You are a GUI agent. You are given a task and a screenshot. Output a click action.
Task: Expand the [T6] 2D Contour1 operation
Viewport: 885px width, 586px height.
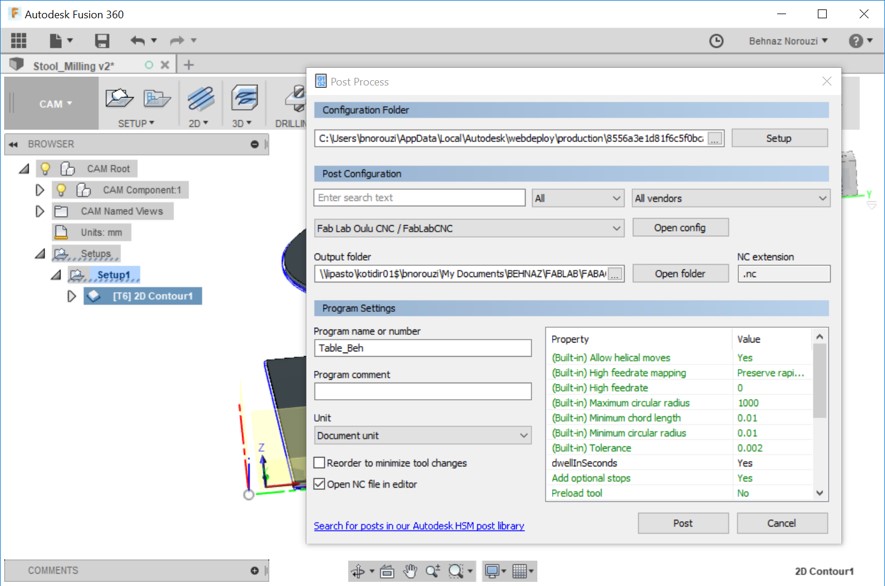click(71, 296)
